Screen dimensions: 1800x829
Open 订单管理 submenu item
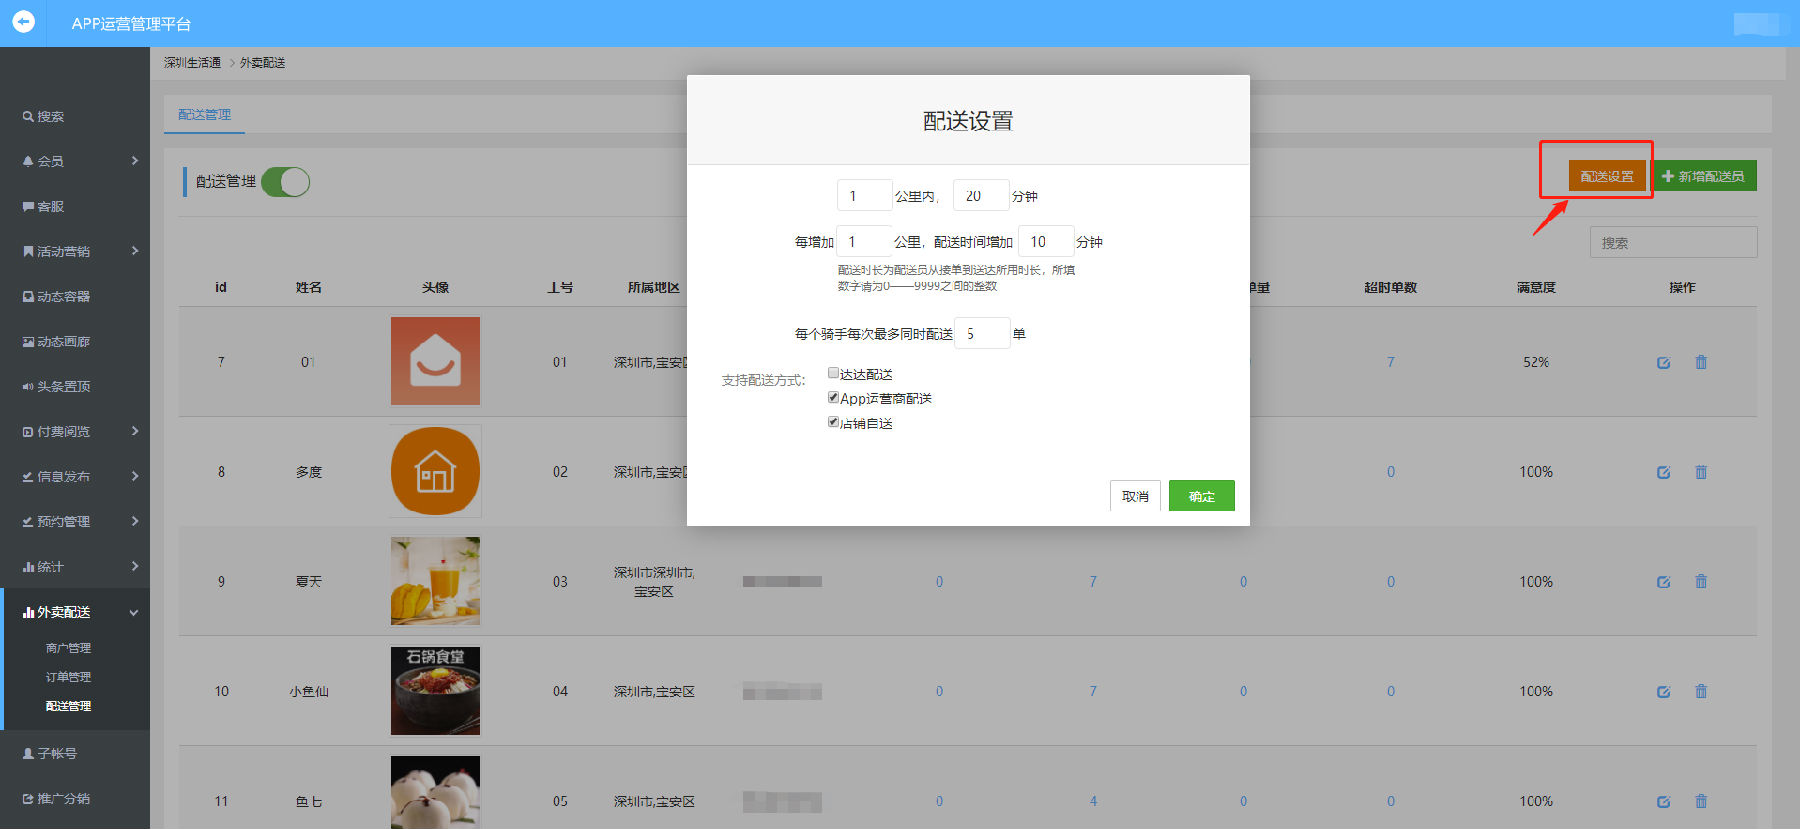[68, 677]
